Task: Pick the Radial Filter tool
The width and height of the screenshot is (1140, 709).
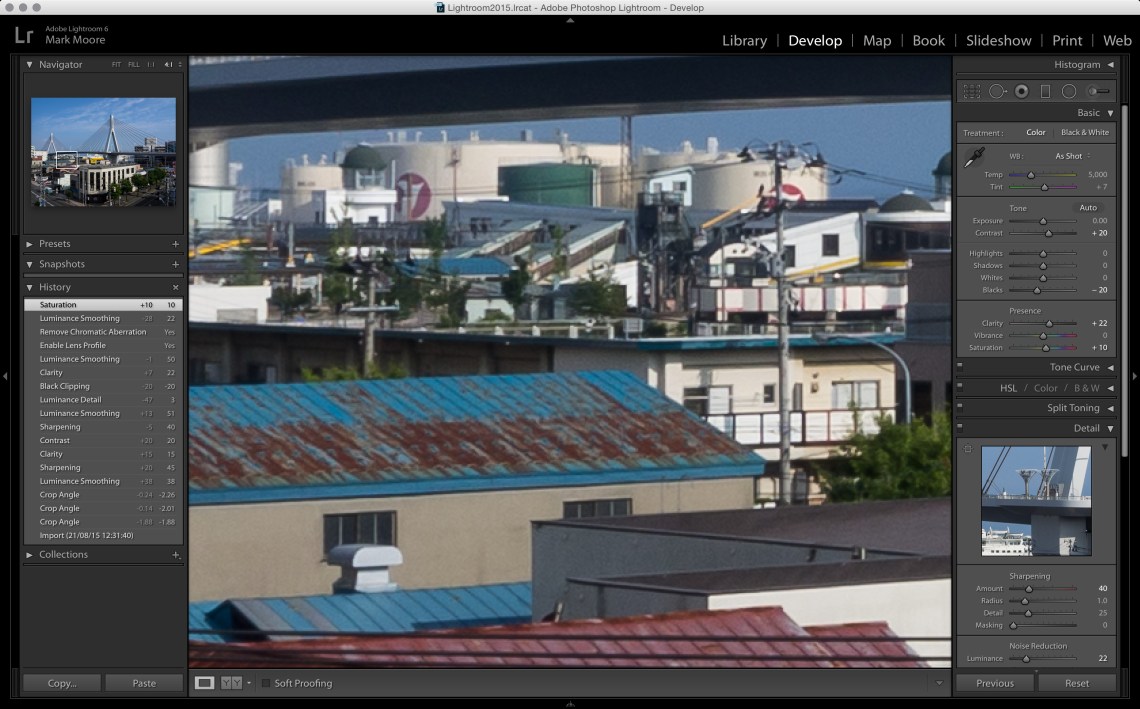Action: (1069, 91)
